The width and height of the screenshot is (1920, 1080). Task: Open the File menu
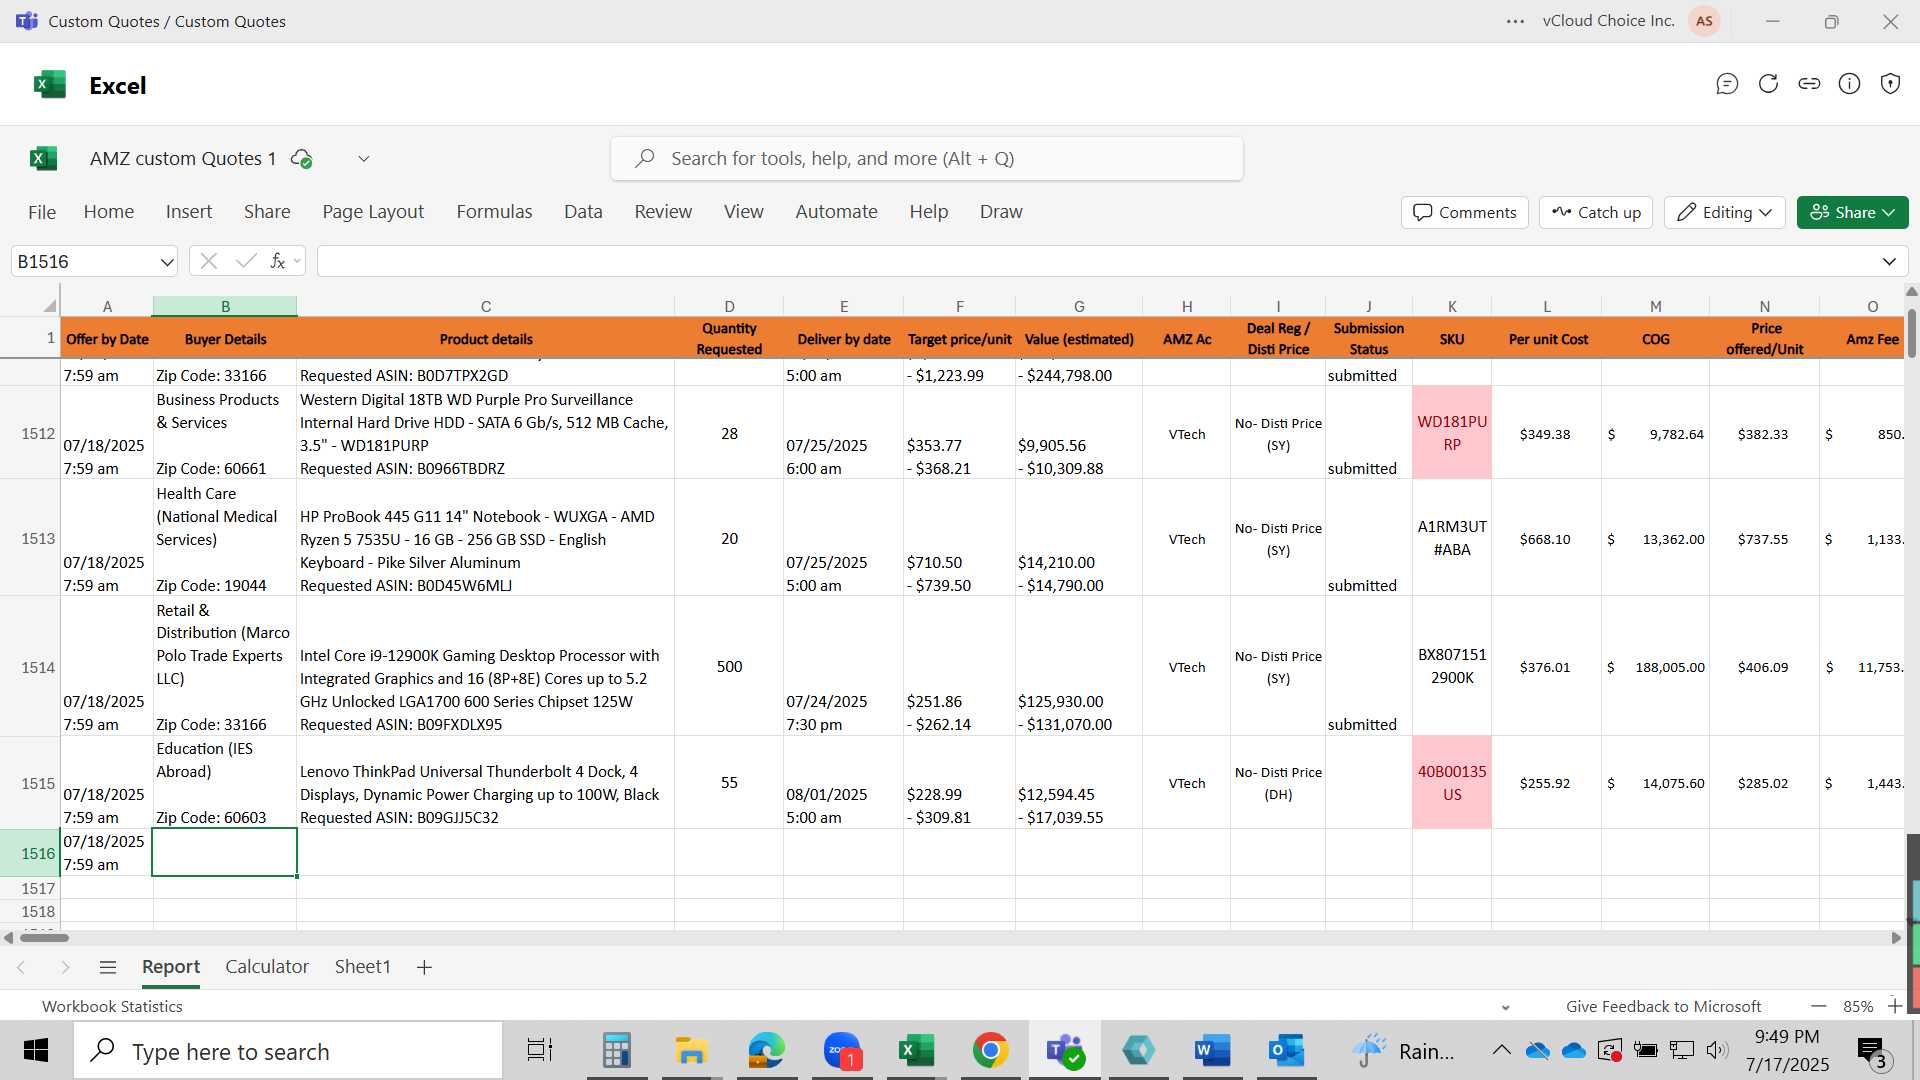(42, 212)
